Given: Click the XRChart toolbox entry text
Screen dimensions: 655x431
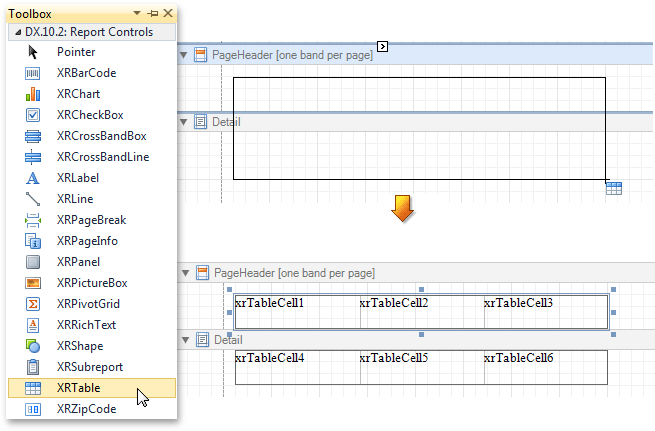Looking at the screenshot, I should click(79, 94).
